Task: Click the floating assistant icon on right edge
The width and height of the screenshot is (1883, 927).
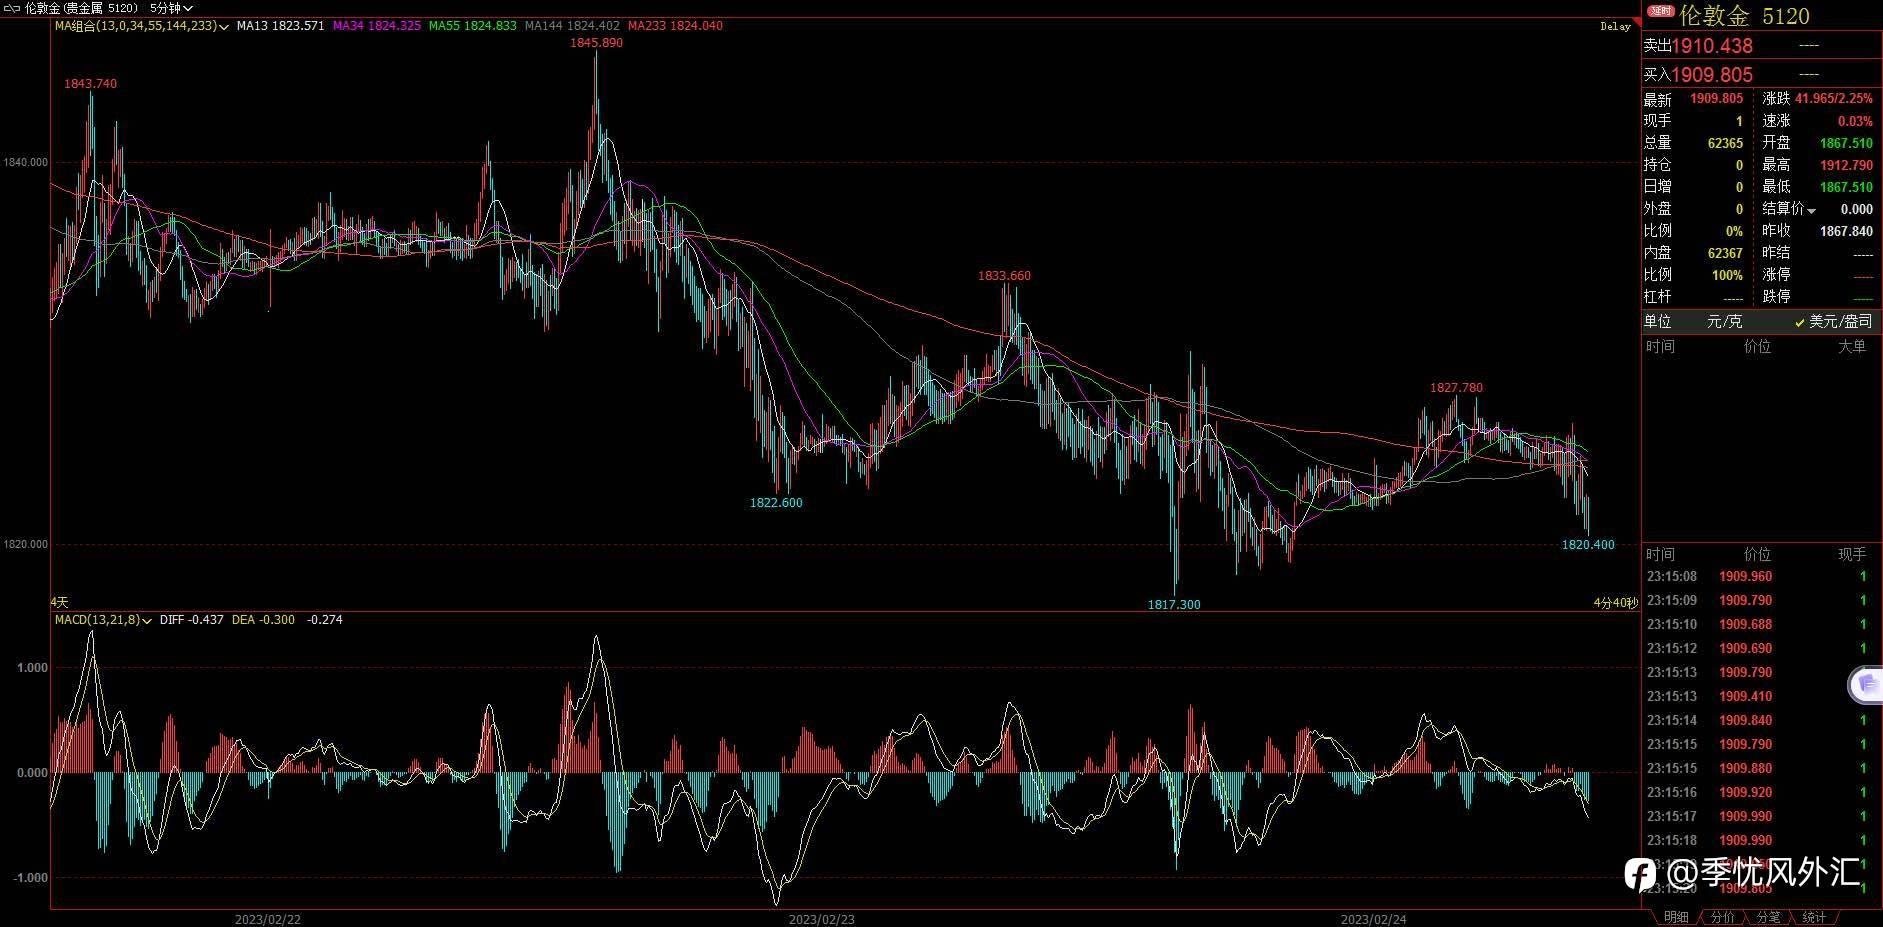Action: [1866, 685]
